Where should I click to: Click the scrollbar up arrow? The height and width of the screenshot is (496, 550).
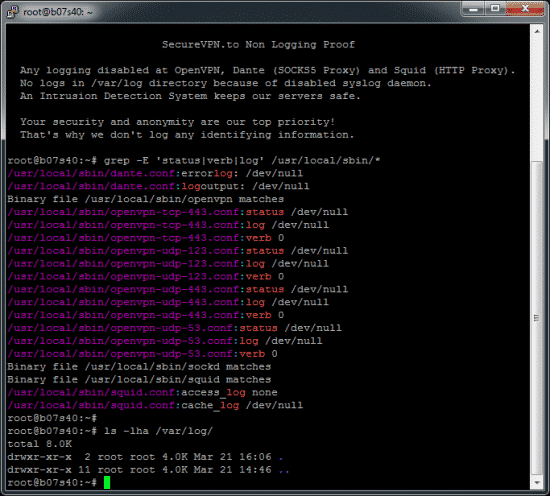point(537,31)
